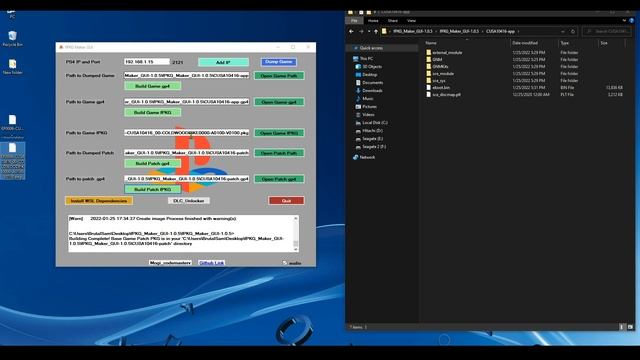Expand the Explorer ribbon chevron
Viewport: 640px width, 360px height.
coord(624,20)
